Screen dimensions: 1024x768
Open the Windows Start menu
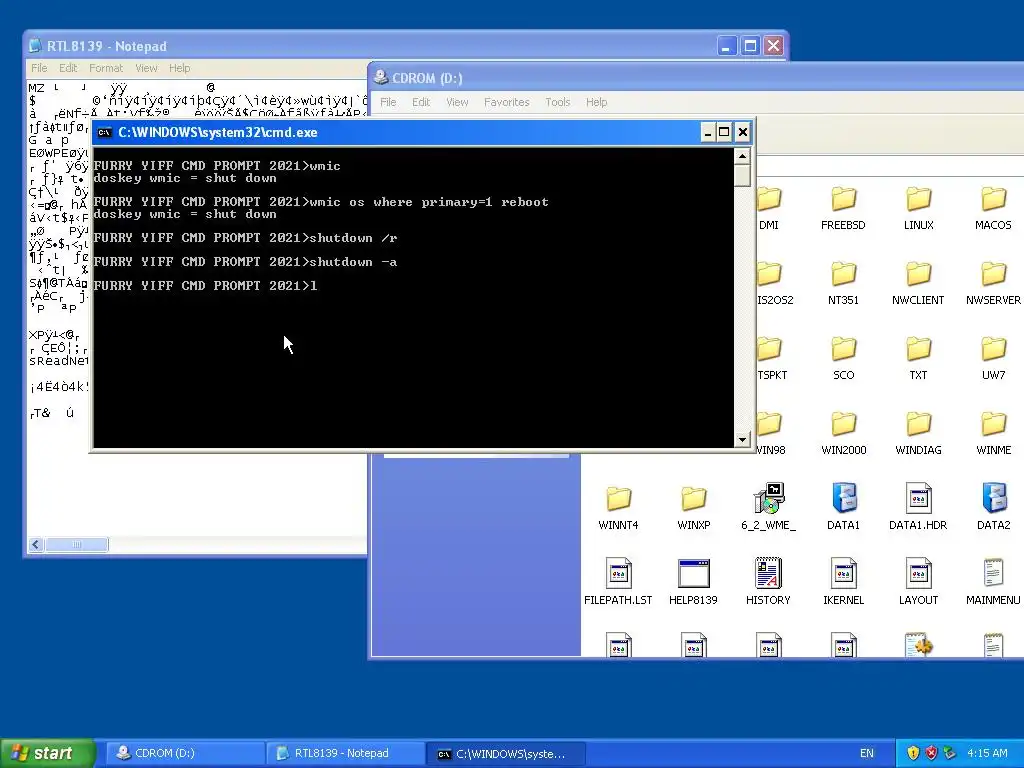coord(47,753)
